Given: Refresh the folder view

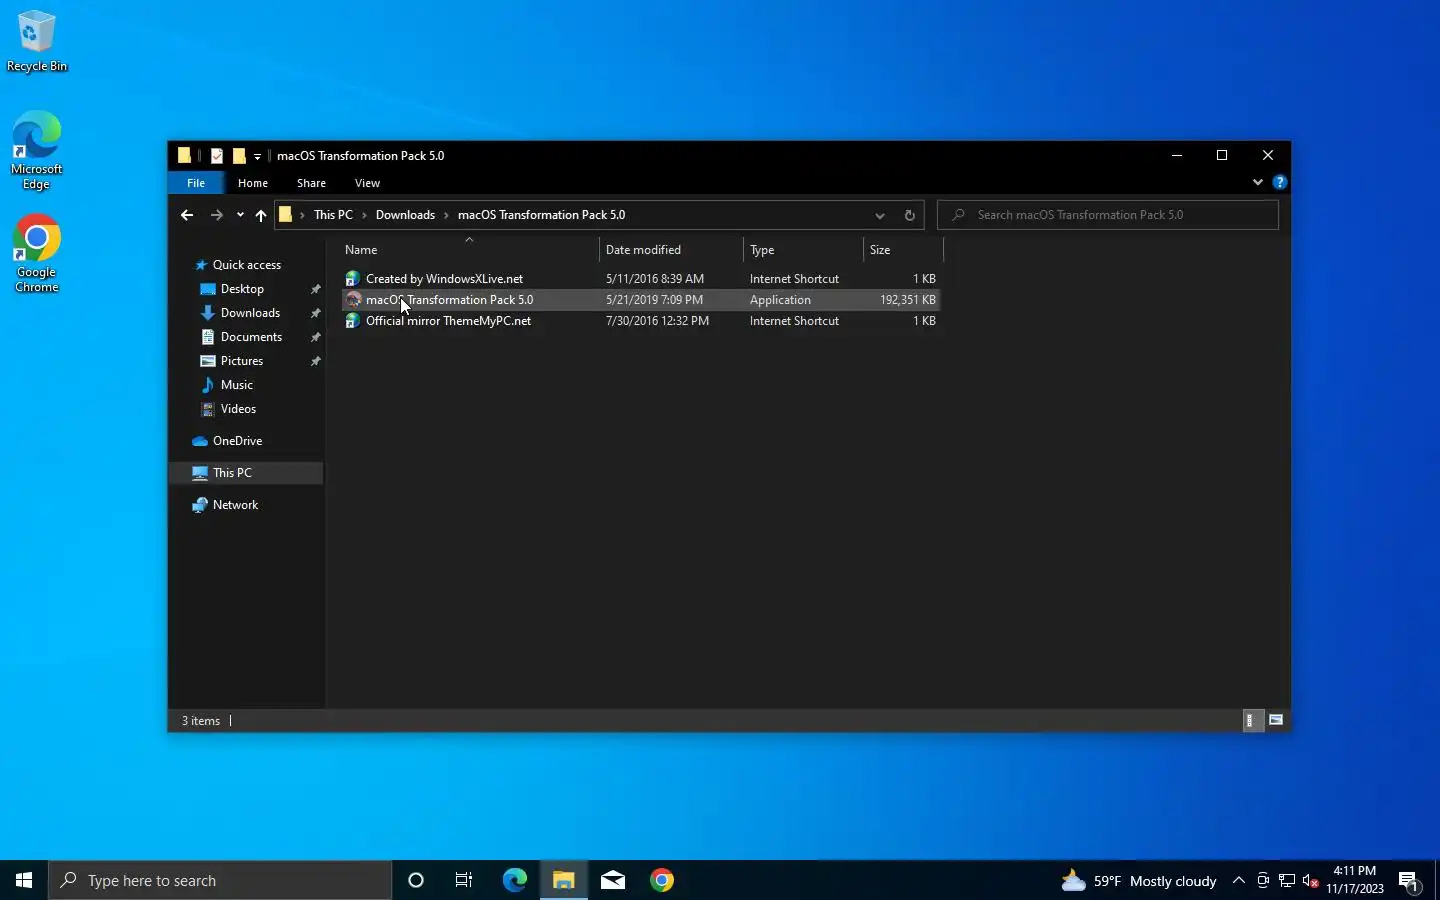Looking at the screenshot, I should coord(909,215).
